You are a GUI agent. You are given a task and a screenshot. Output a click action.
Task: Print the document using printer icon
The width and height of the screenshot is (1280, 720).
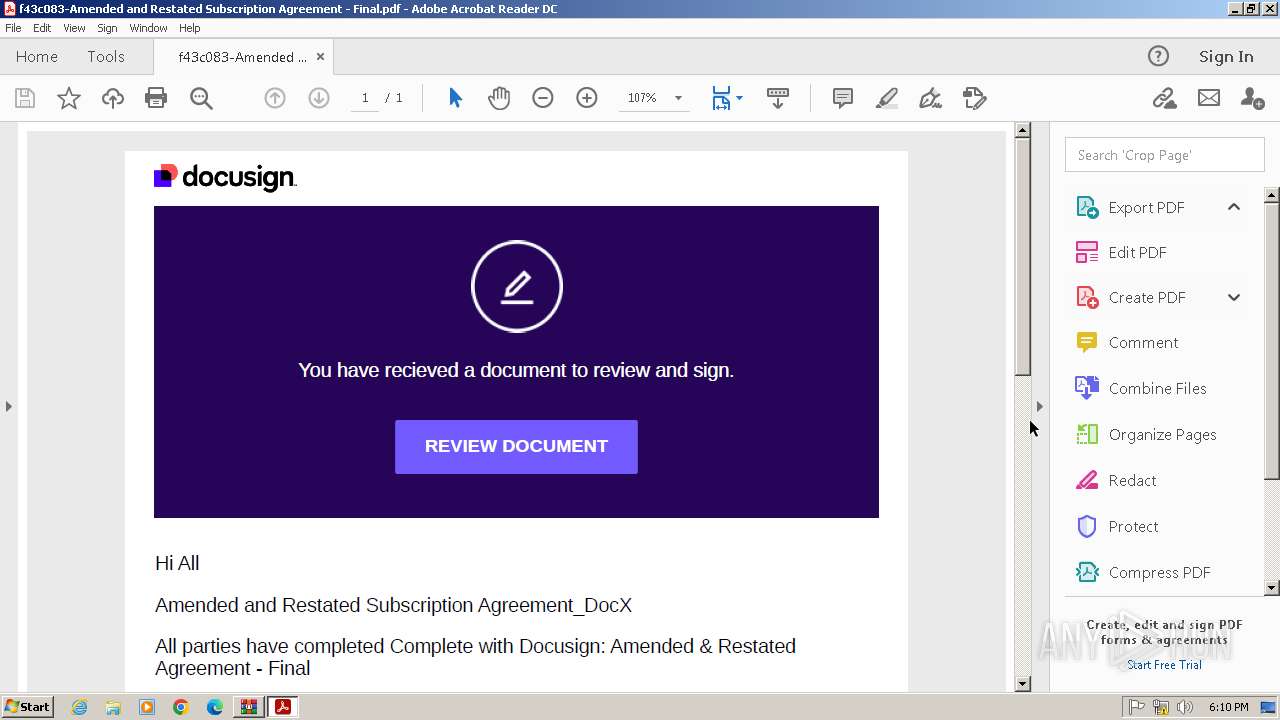[x=156, y=98]
